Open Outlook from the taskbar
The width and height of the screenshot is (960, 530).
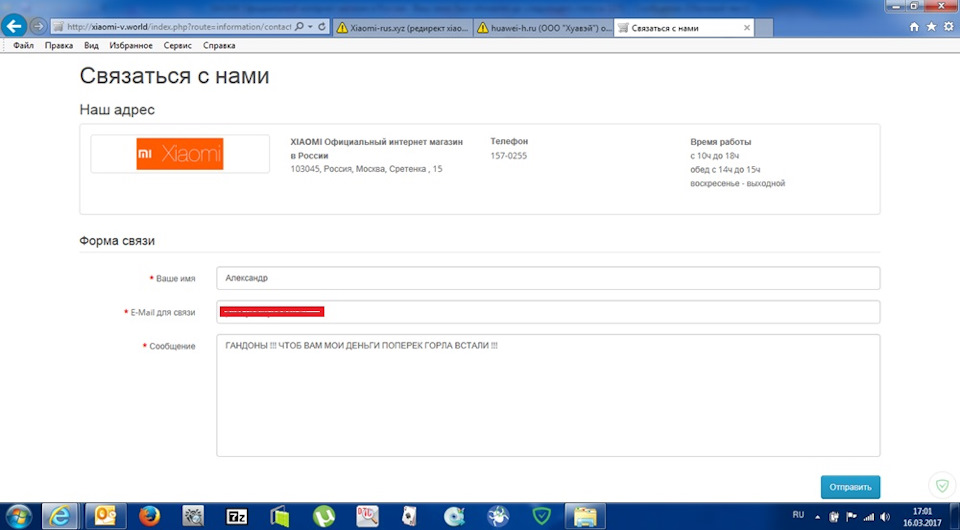[x=105, y=516]
